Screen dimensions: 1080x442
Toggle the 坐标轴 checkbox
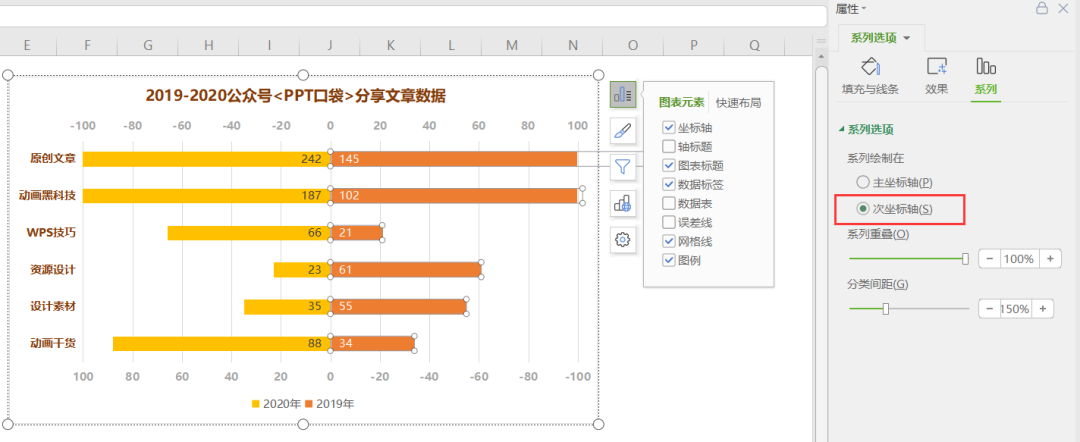click(x=668, y=127)
